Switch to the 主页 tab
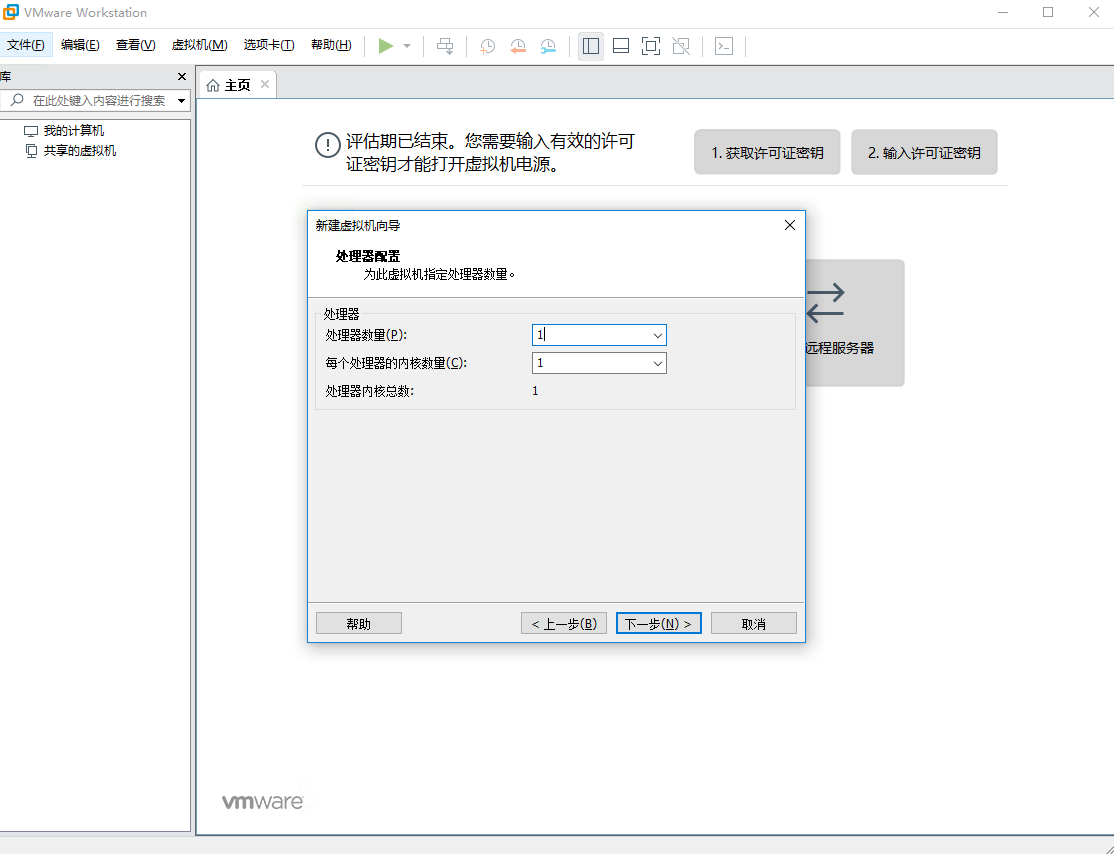This screenshot has width=1114, height=854. (237, 85)
